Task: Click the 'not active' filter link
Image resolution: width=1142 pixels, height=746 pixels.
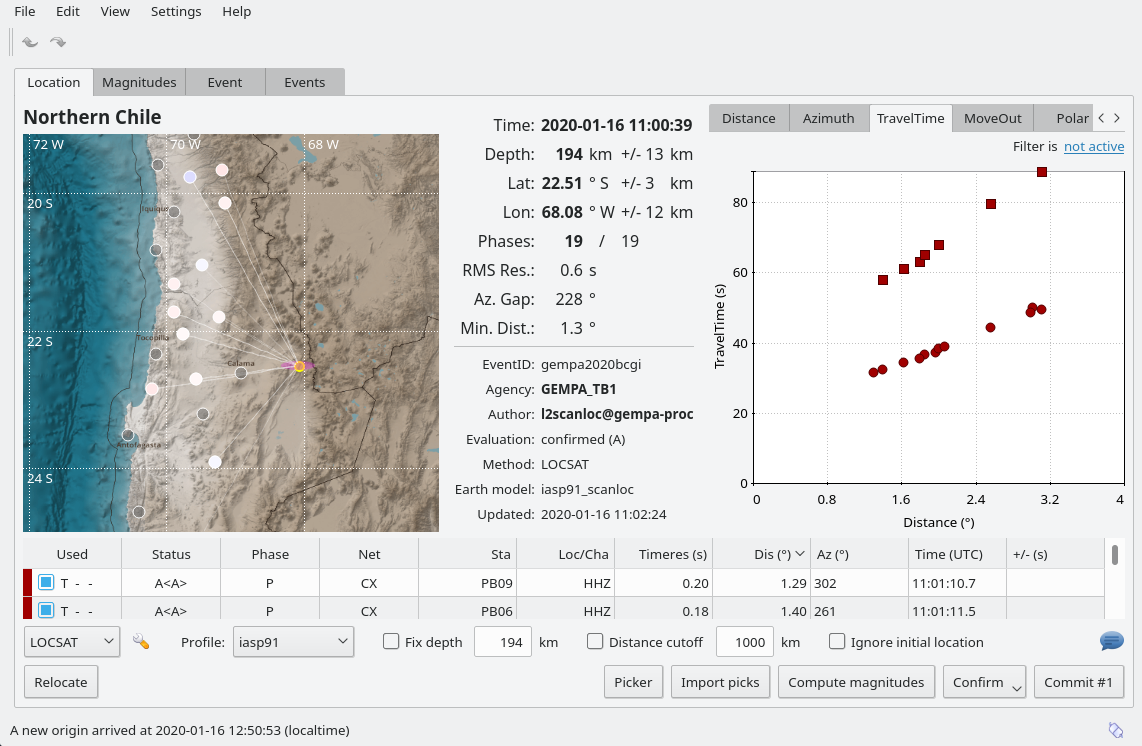Action: point(1093,147)
